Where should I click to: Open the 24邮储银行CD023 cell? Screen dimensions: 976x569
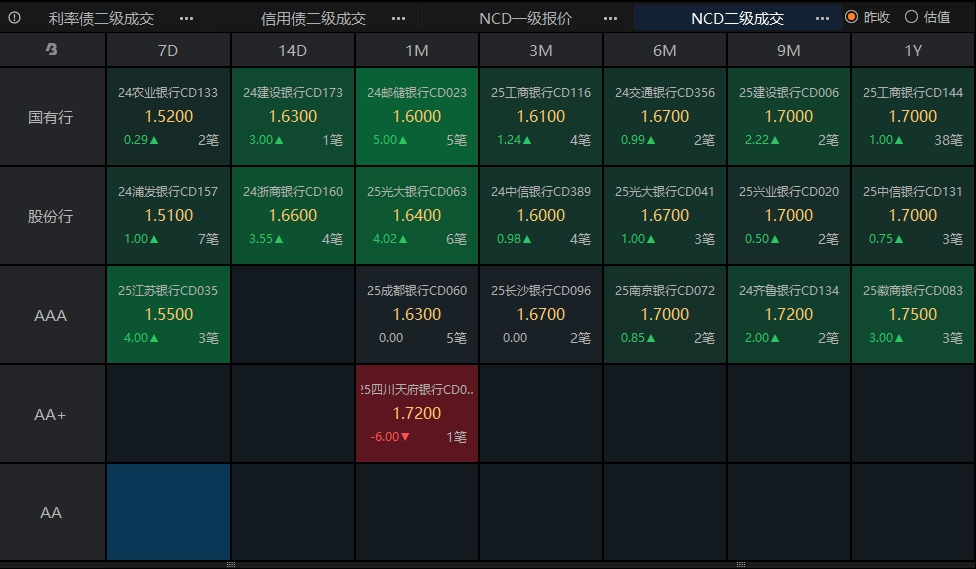[416, 116]
